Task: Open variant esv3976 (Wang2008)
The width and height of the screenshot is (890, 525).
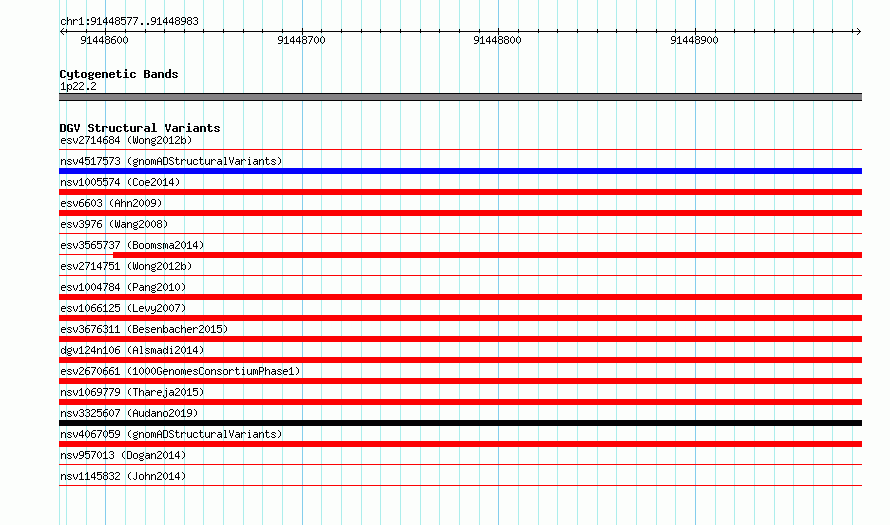Action: (x=114, y=224)
